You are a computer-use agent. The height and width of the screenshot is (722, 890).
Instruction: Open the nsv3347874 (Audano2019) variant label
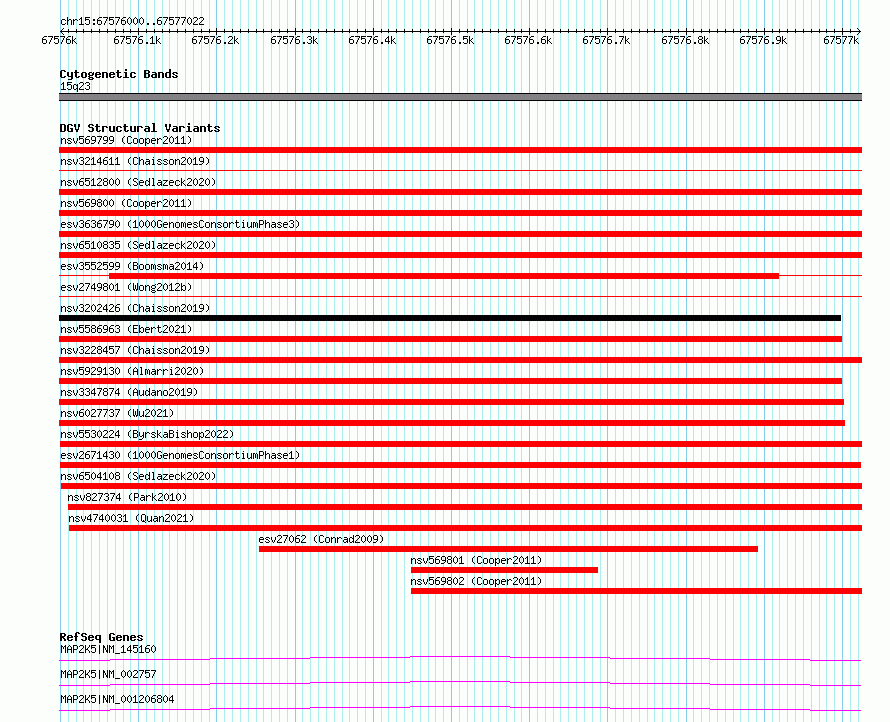pos(129,392)
